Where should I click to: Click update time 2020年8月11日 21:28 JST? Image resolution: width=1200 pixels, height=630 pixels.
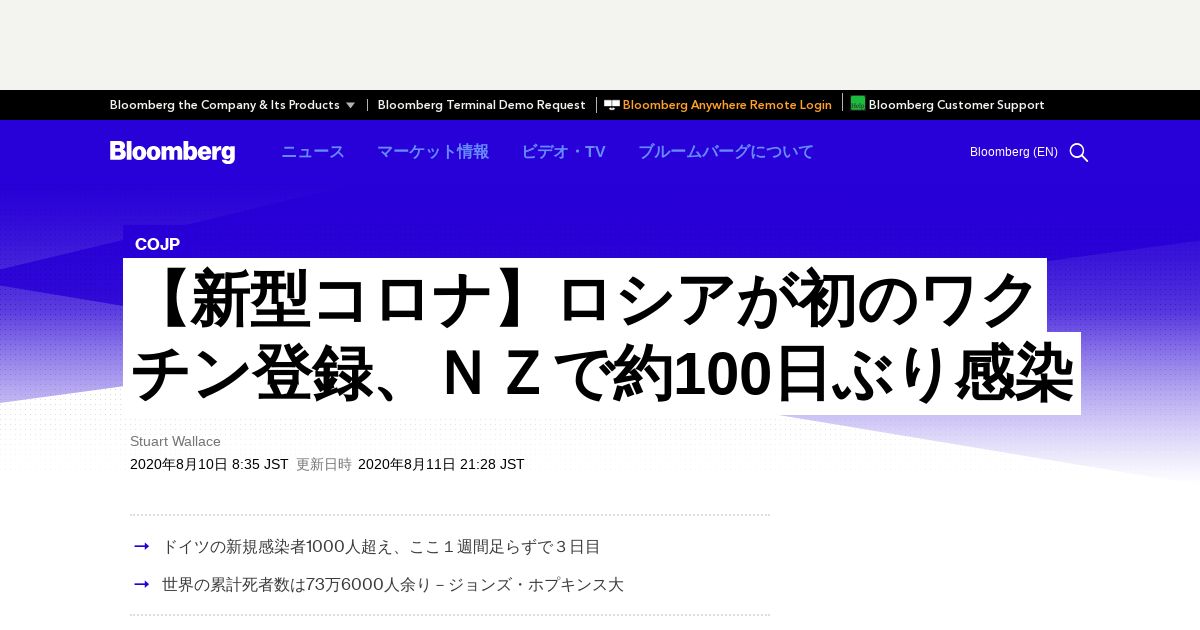pos(441,464)
